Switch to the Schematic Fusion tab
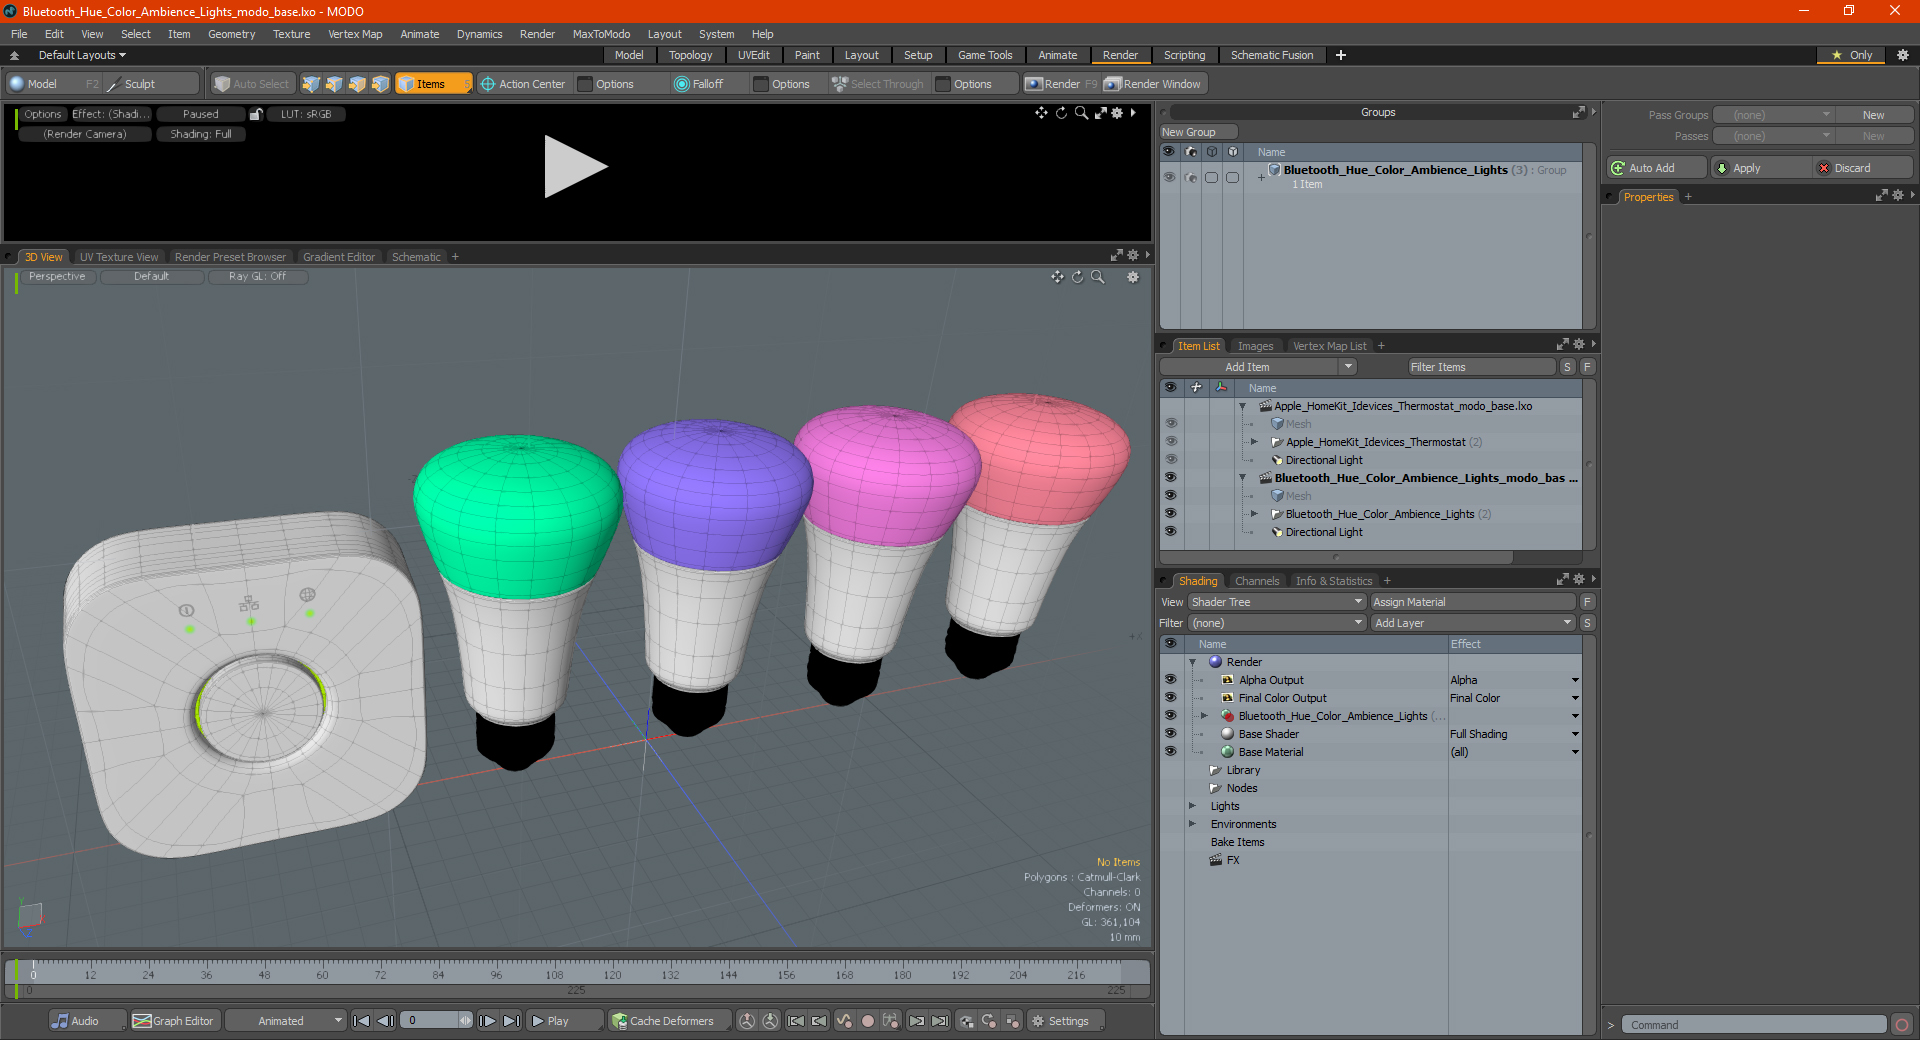Screen dimensions: 1920x1040 pos(1272,55)
